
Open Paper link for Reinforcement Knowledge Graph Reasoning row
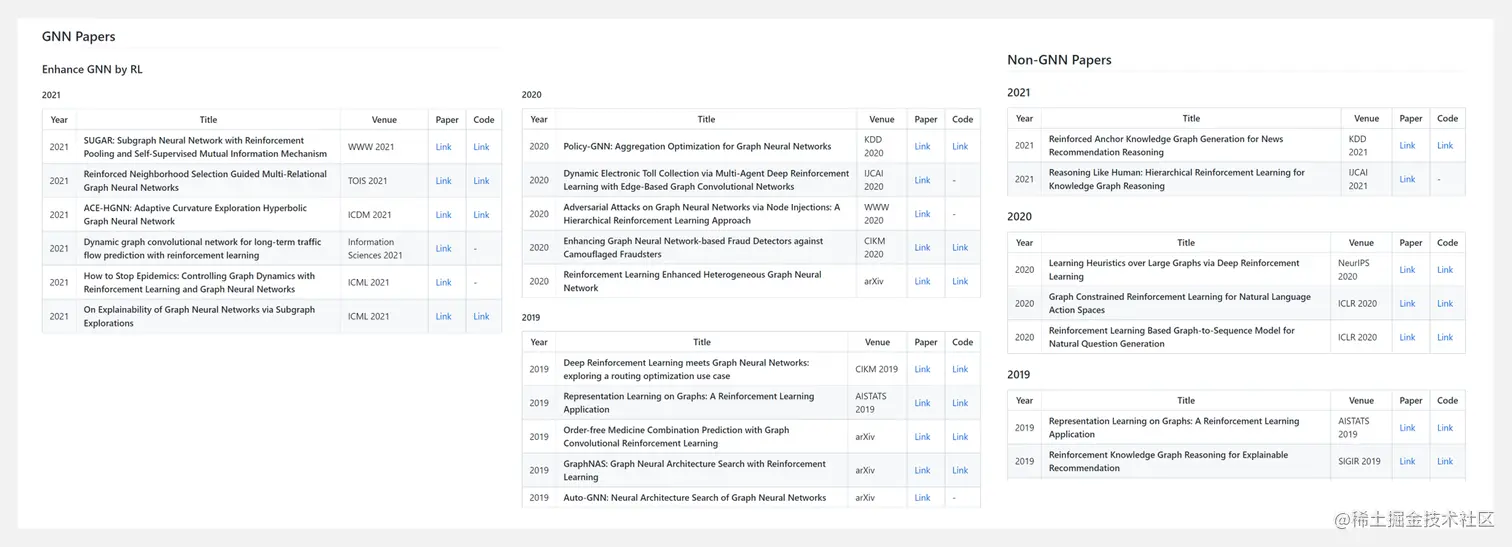click(x=1407, y=462)
